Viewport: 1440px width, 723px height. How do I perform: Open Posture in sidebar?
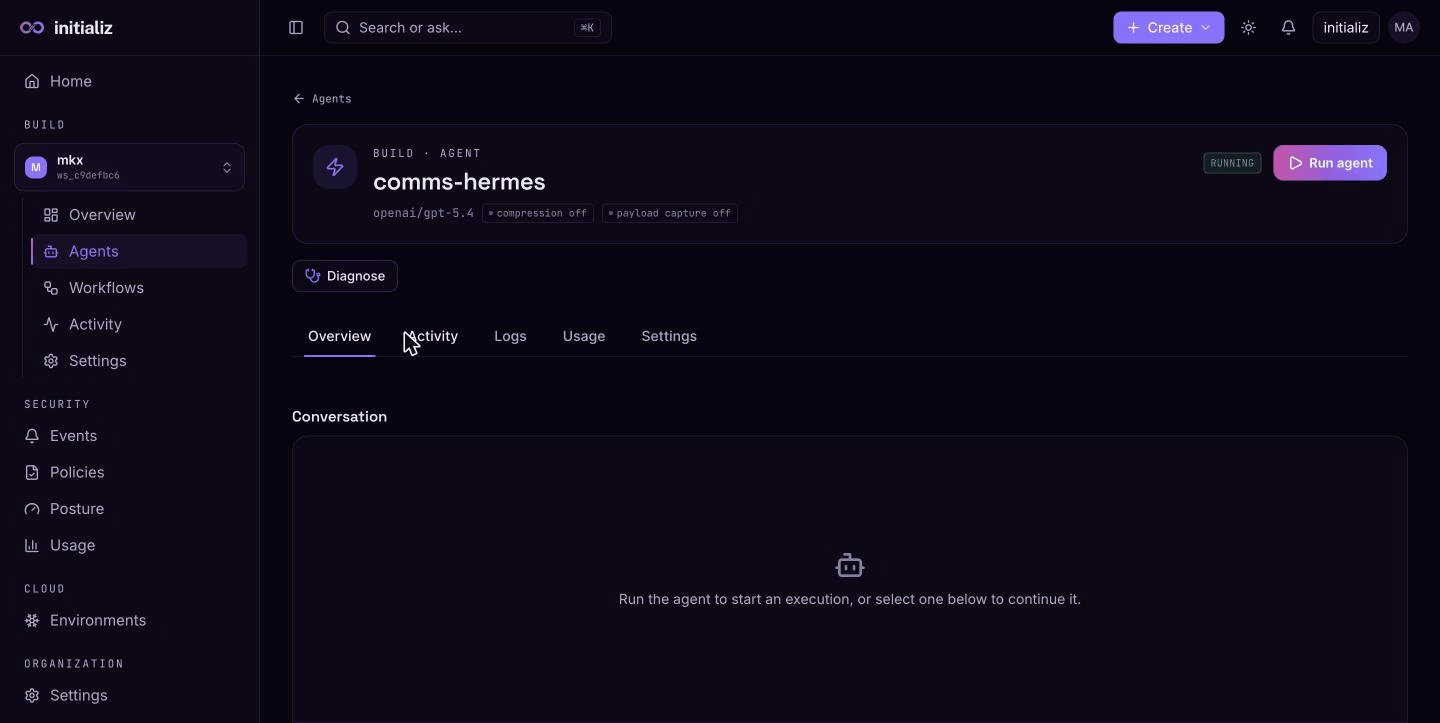click(x=129, y=509)
